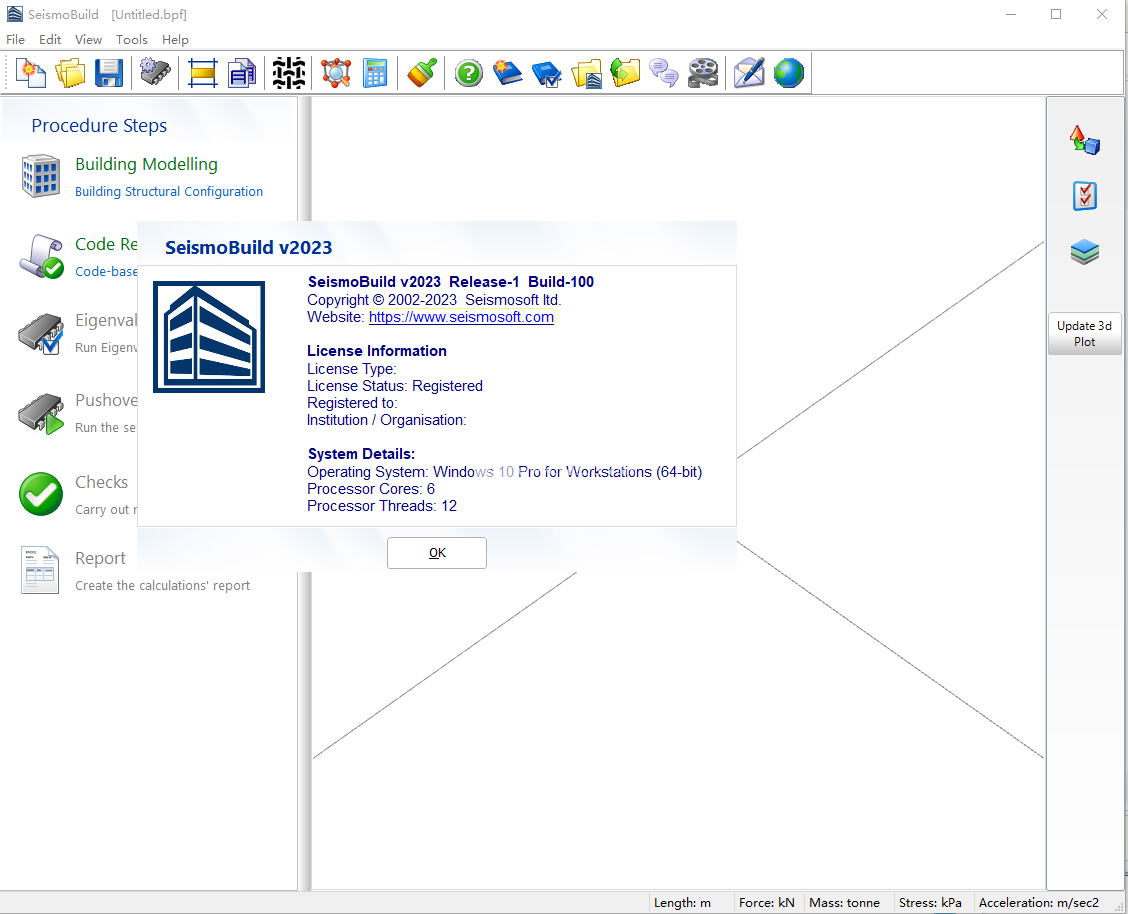
Task: Click the stacked layers icon in right panel
Action: tap(1084, 252)
